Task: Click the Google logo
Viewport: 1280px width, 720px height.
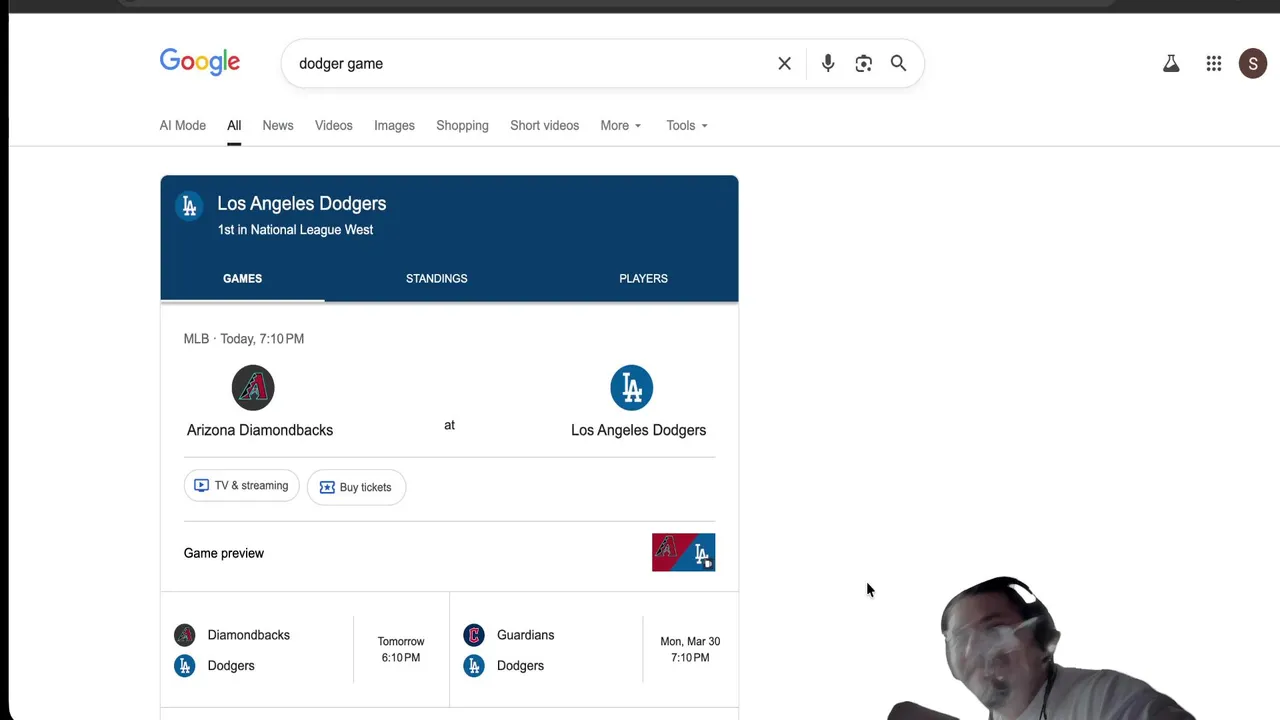Action: (x=200, y=62)
